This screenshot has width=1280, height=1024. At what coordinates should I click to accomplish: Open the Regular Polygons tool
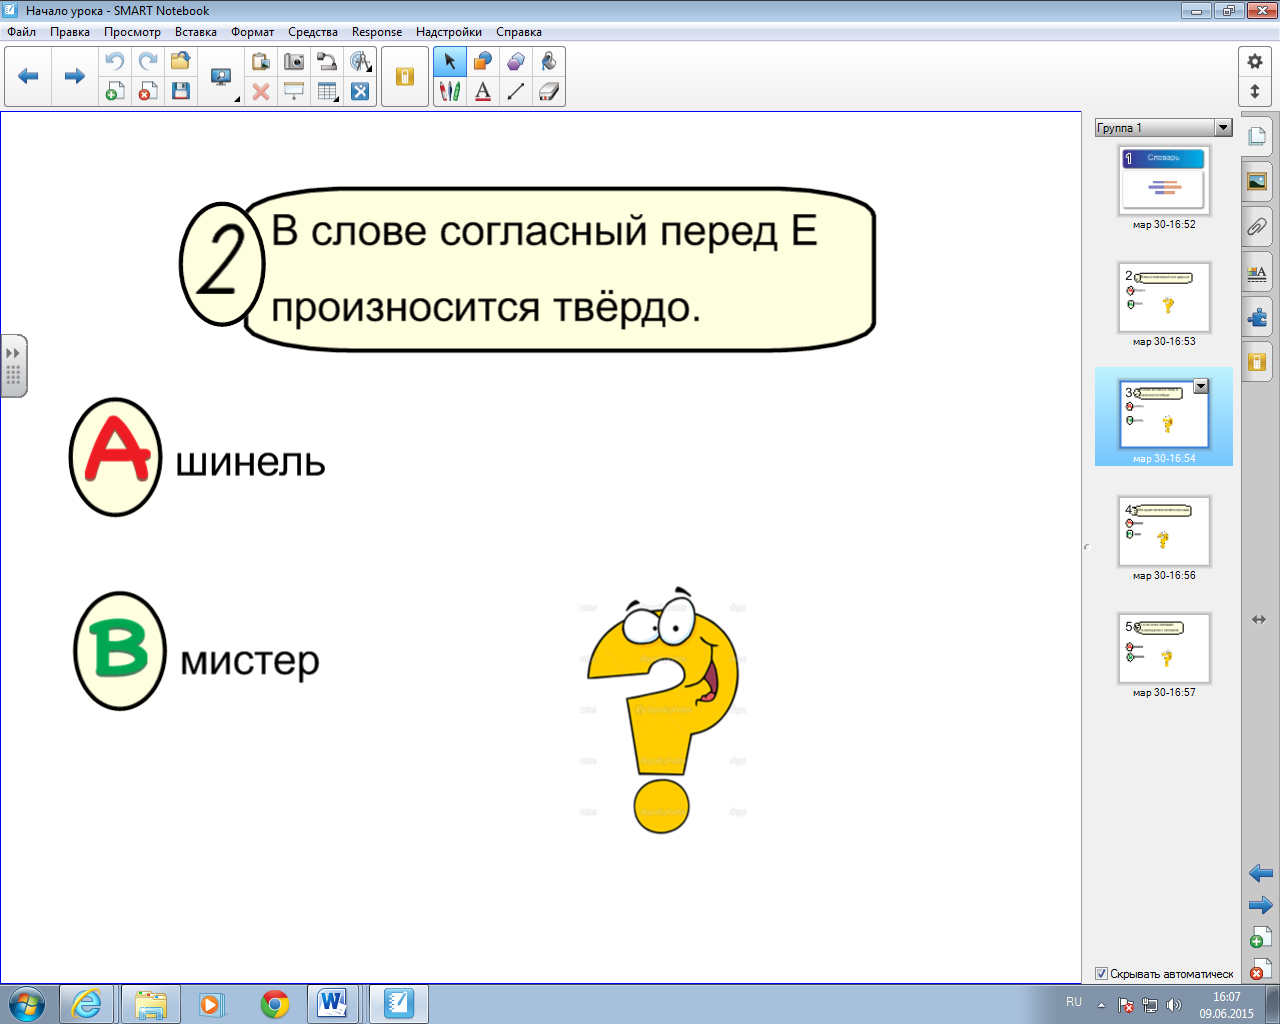point(516,62)
